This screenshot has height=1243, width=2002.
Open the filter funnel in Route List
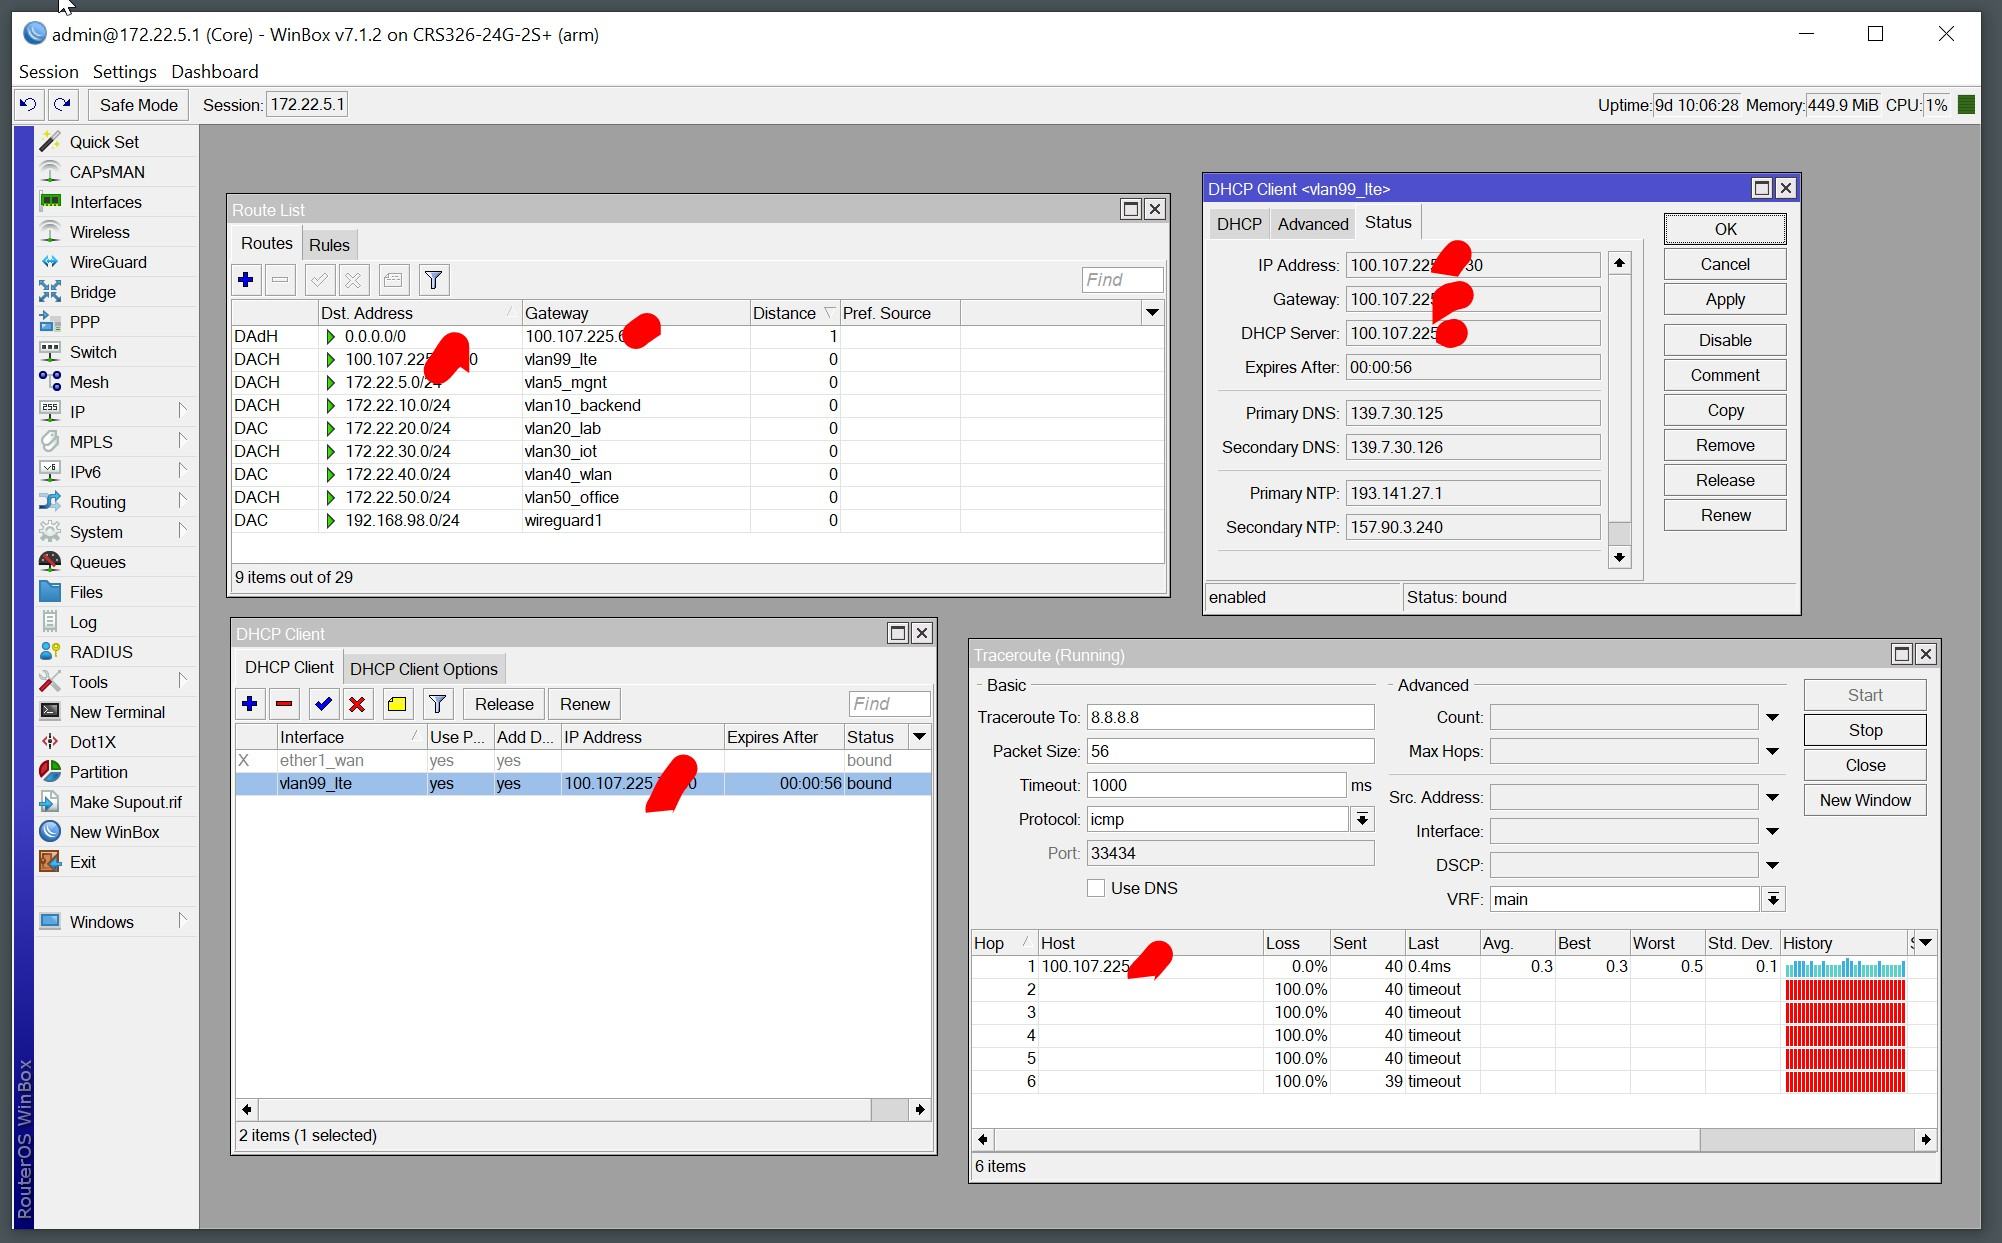tap(434, 280)
